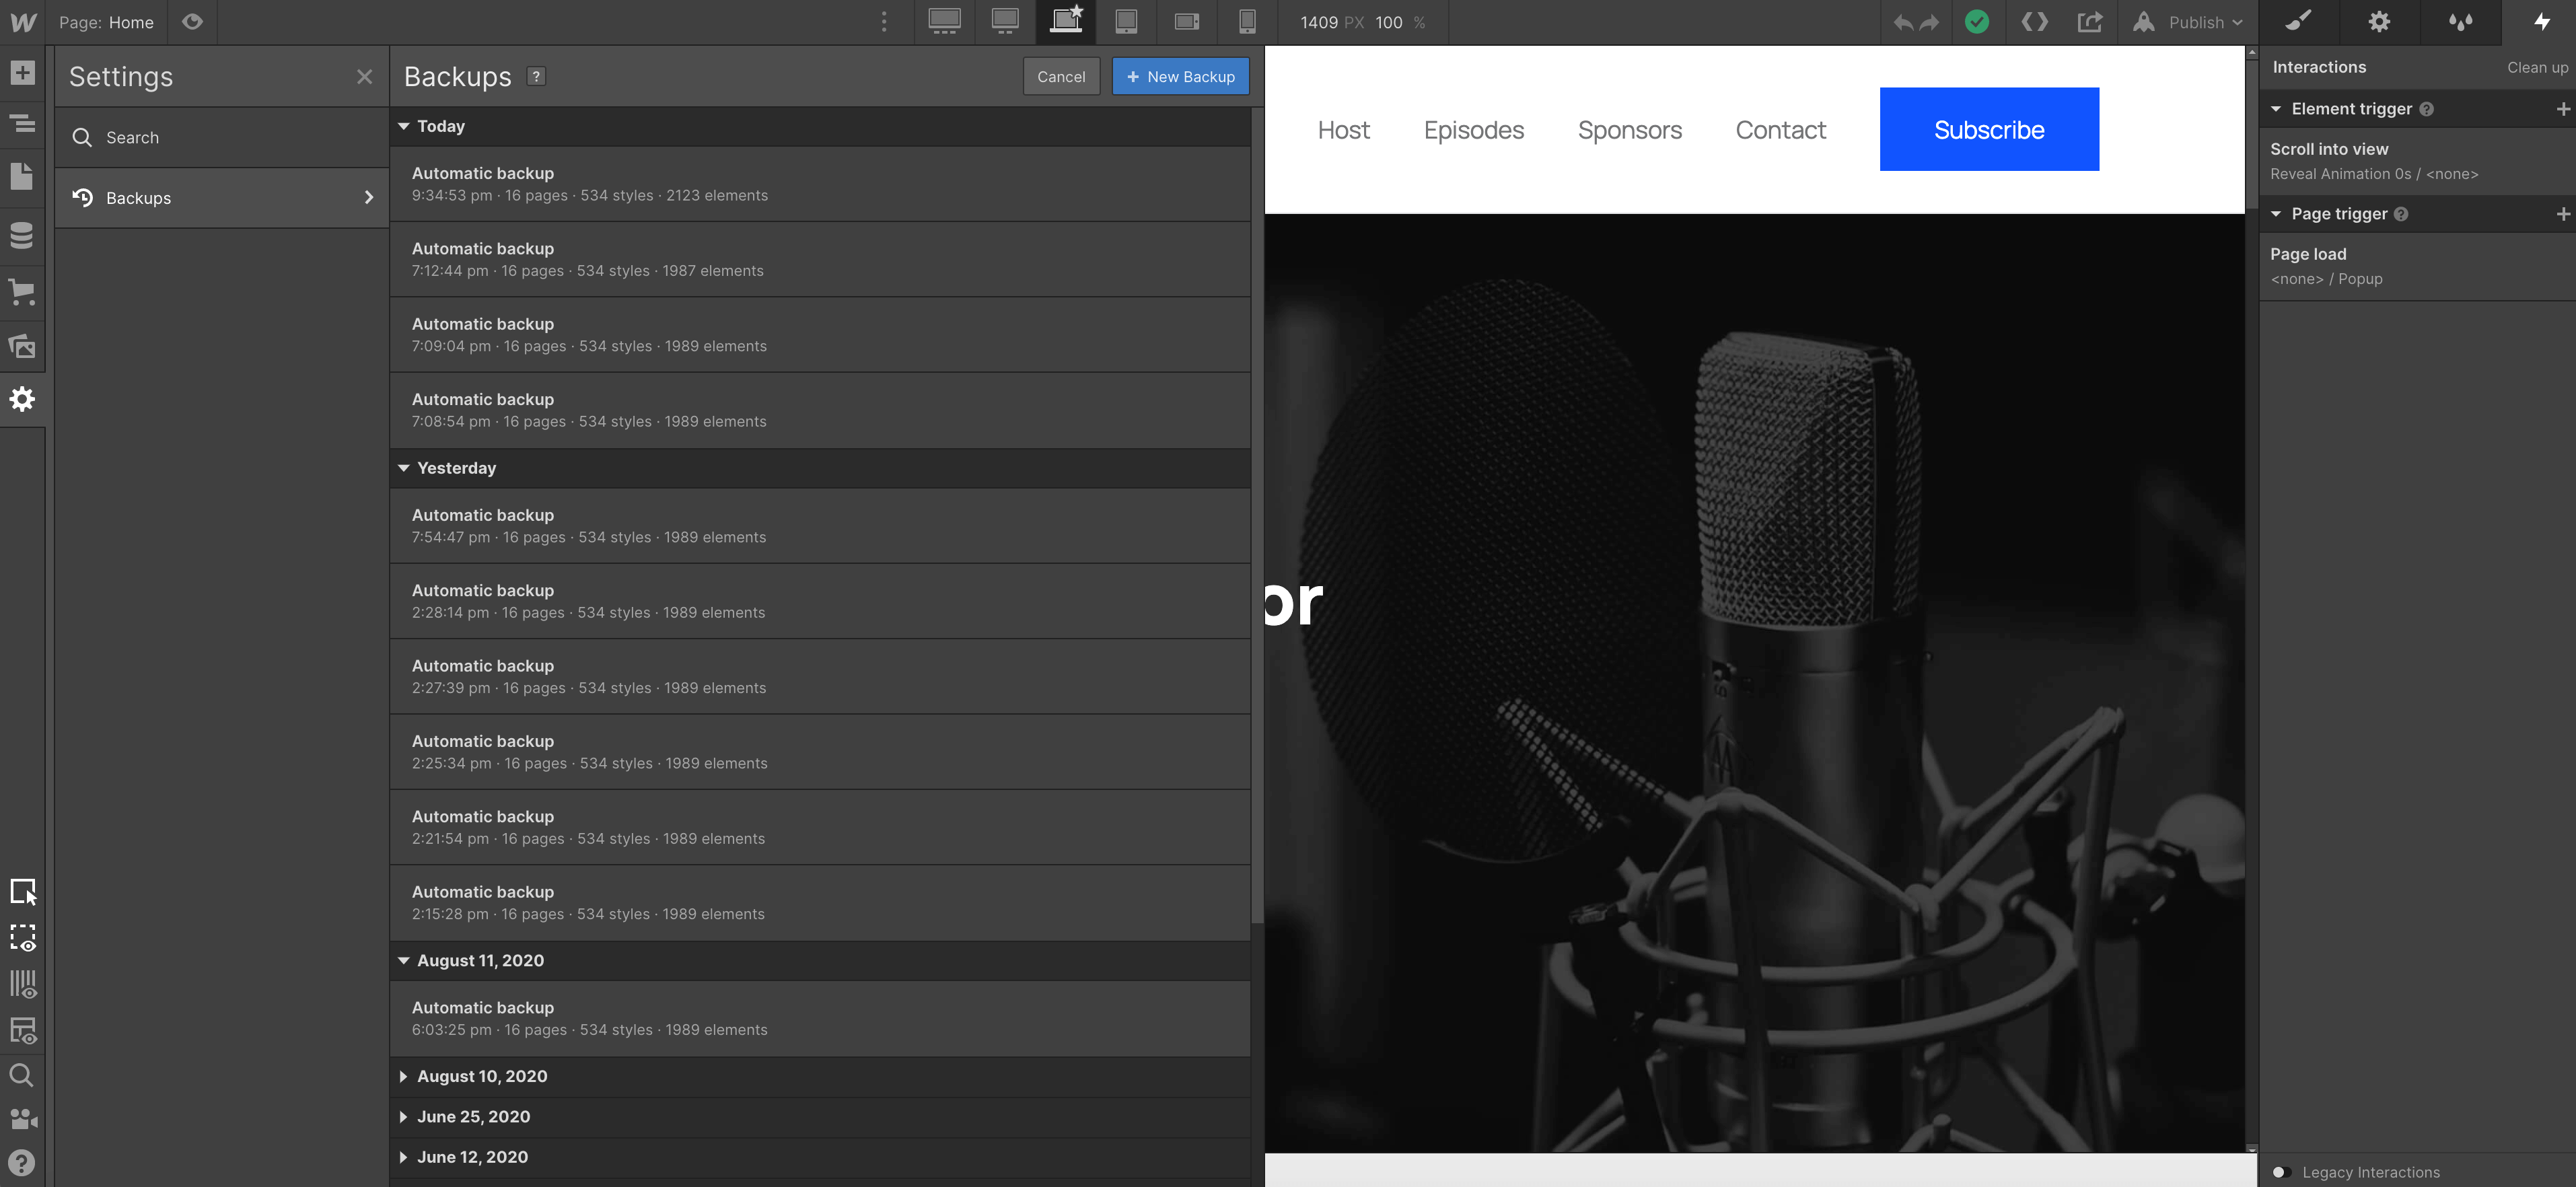Open the Style Manager droplets icon

click(x=2460, y=22)
